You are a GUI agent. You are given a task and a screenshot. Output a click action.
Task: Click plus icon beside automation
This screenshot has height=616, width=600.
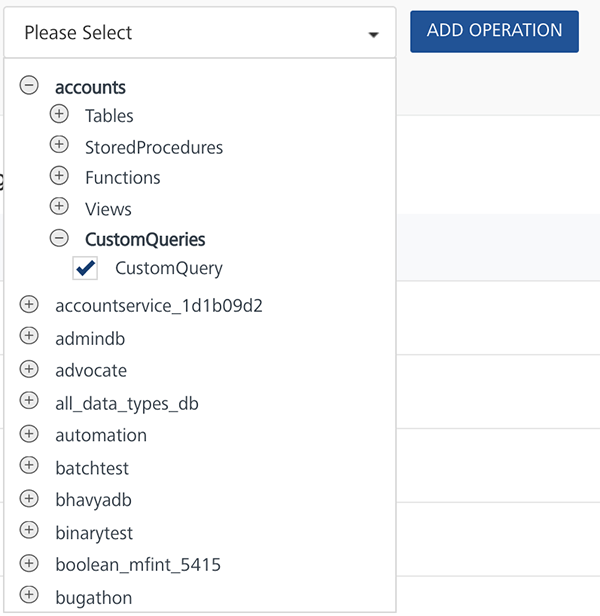pos(29,435)
